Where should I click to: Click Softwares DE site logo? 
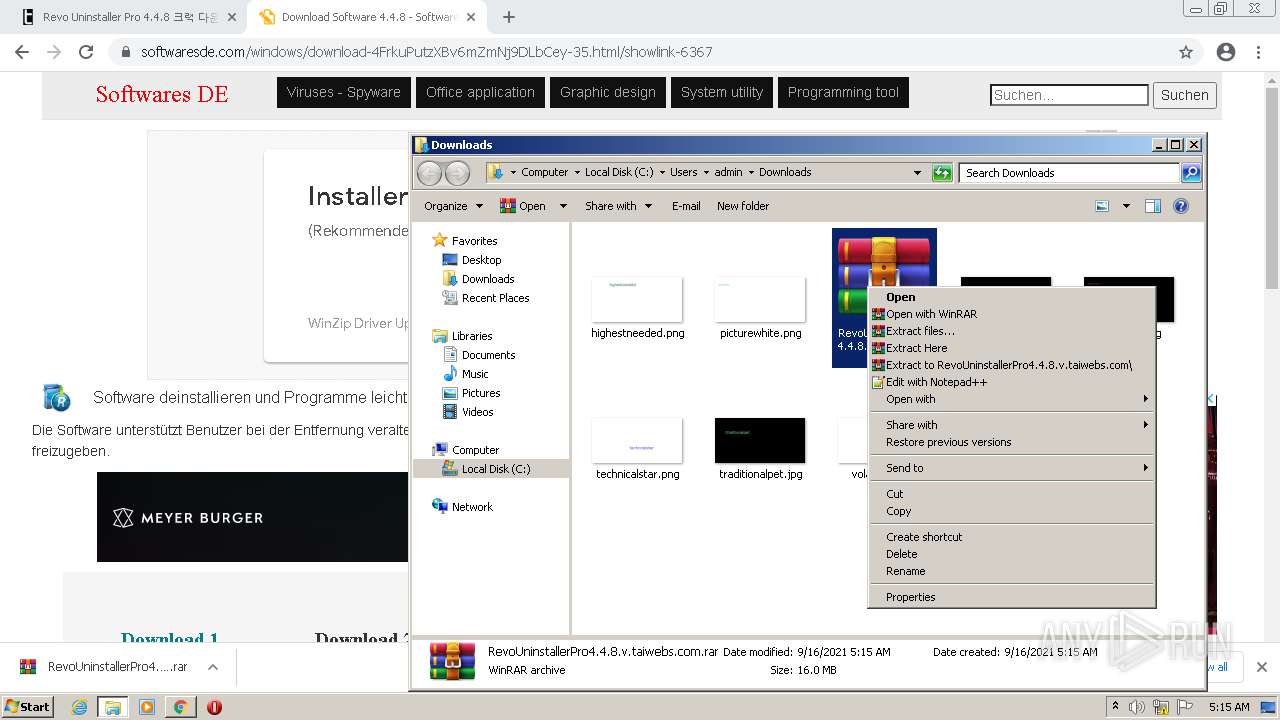click(x=162, y=94)
